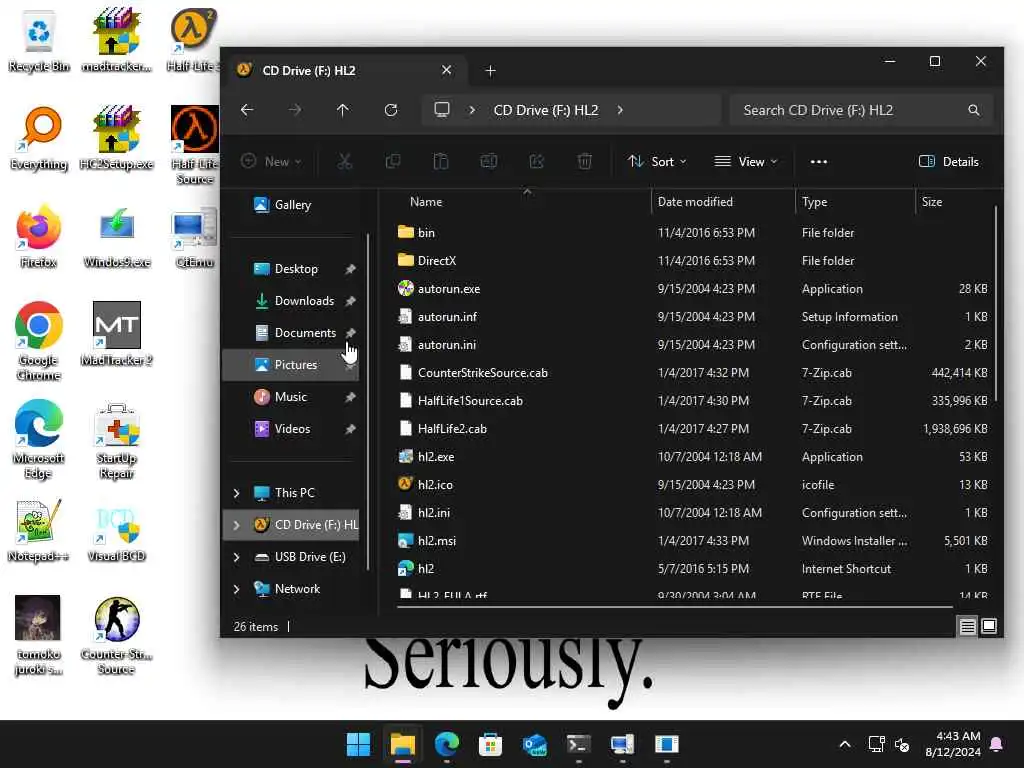Viewport: 1024px width, 768px height.
Task: Open the View dropdown menu
Action: [746, 161]
